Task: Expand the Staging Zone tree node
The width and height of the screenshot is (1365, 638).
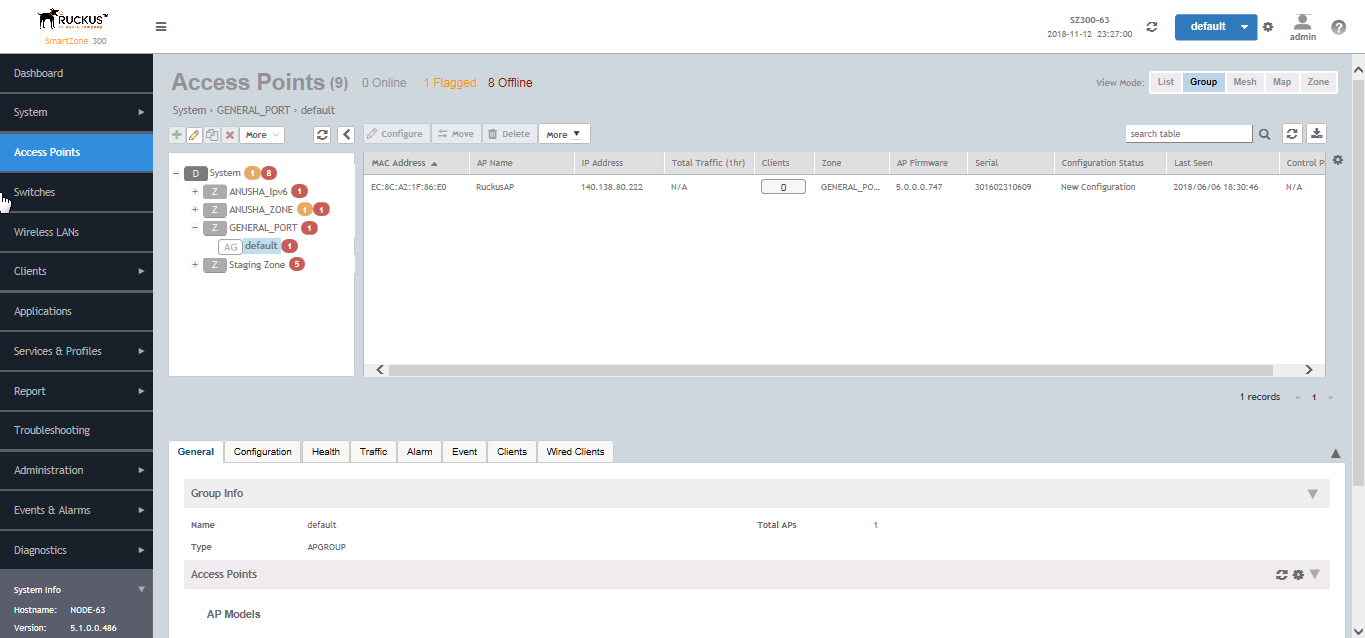Action: pos(195,265)
